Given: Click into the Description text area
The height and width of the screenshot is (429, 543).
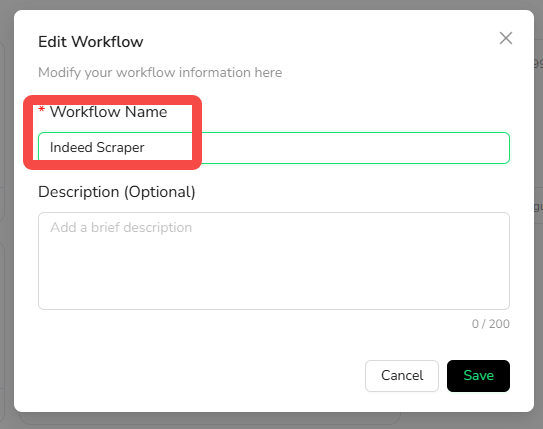Looking at the screenshot, I should point(274,261).
